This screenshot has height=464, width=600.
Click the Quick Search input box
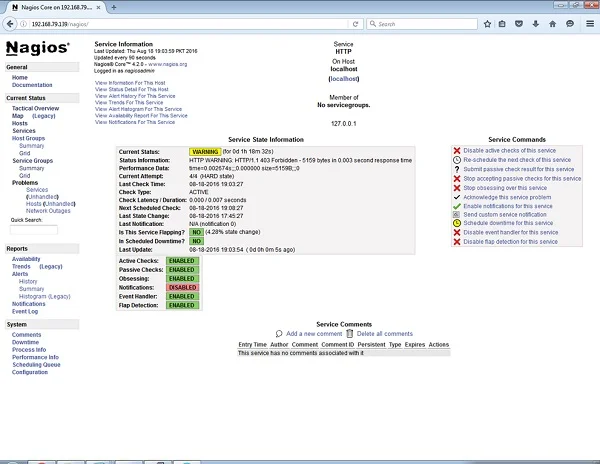click(x=34, y=230)
